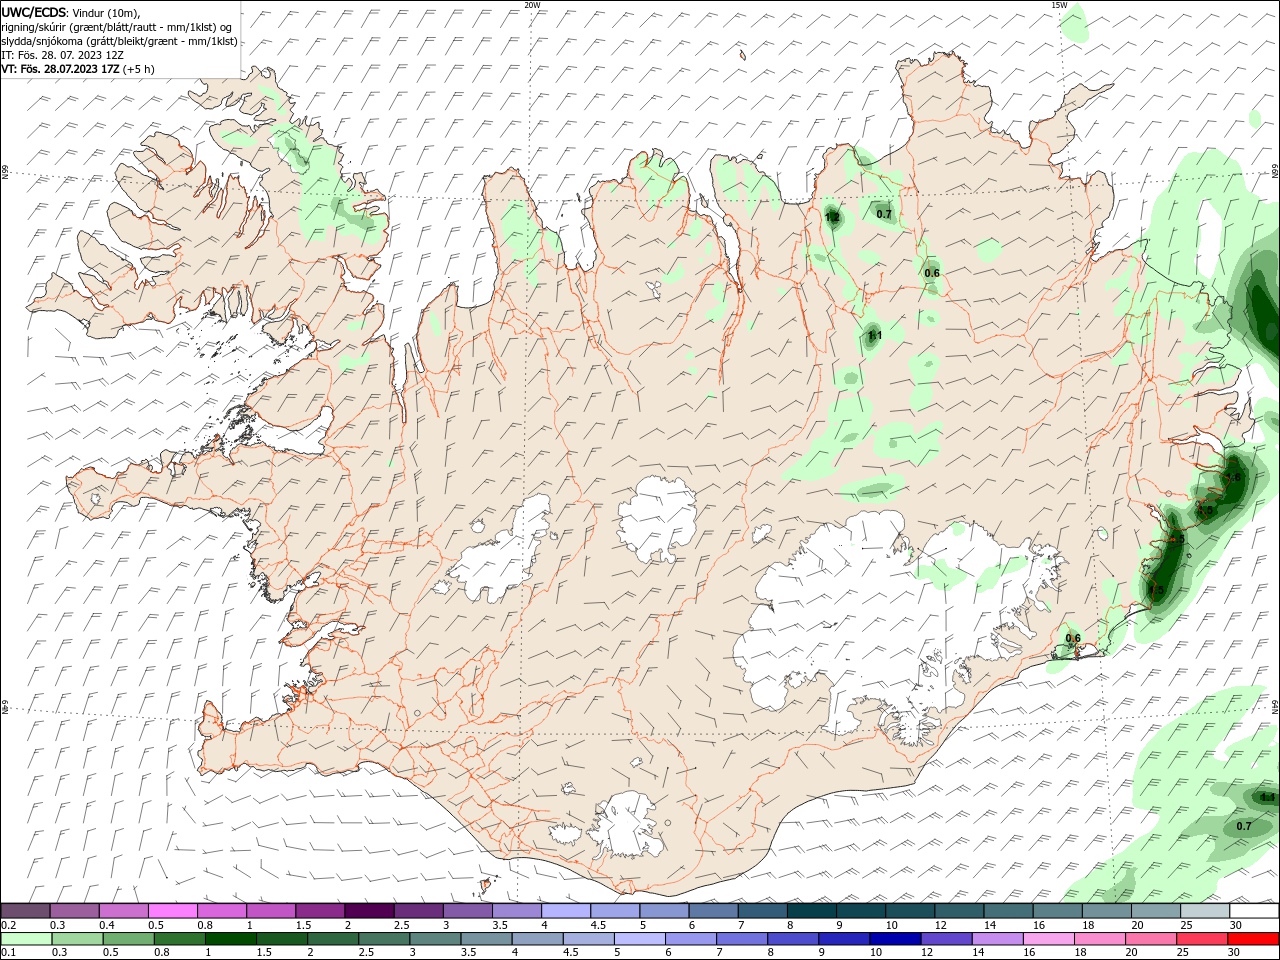Select the 6 blue-gray swatch in the upper legend row
This screenshot has width=1280, height=960.
713,911
